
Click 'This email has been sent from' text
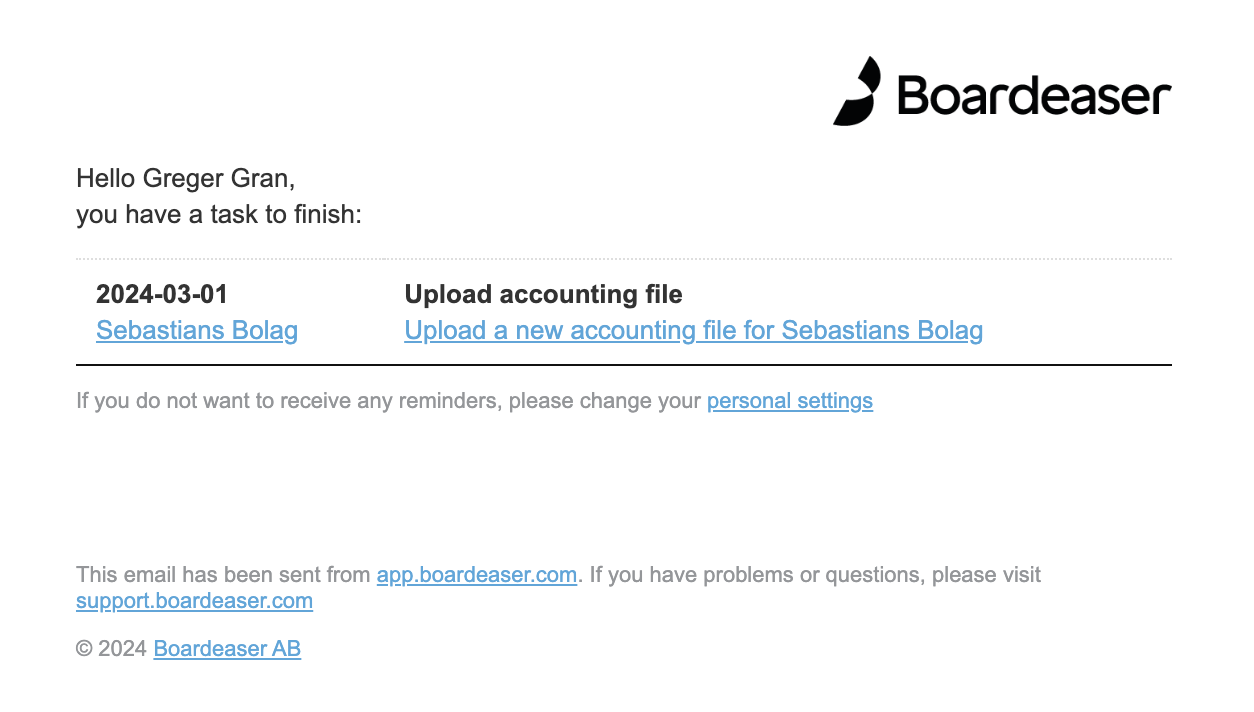coord(224,575)
